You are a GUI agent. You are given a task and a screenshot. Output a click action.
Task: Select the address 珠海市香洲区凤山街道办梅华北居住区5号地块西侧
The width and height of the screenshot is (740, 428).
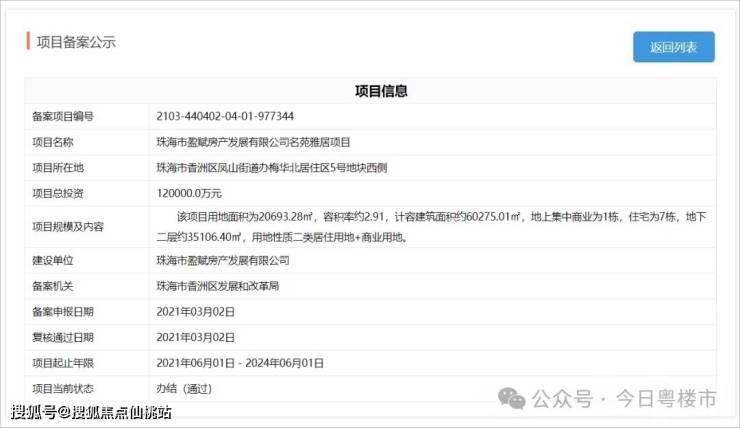(x=272, y=168)
